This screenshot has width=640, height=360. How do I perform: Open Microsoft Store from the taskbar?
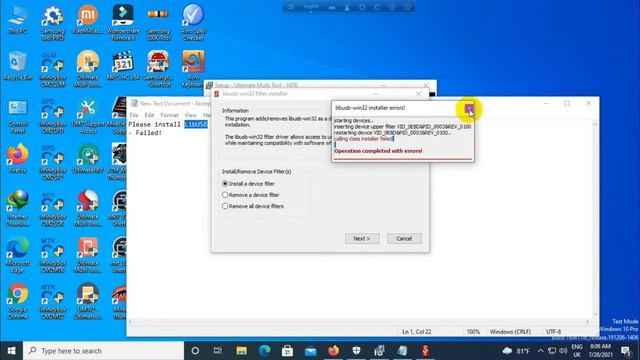[287, 351]
